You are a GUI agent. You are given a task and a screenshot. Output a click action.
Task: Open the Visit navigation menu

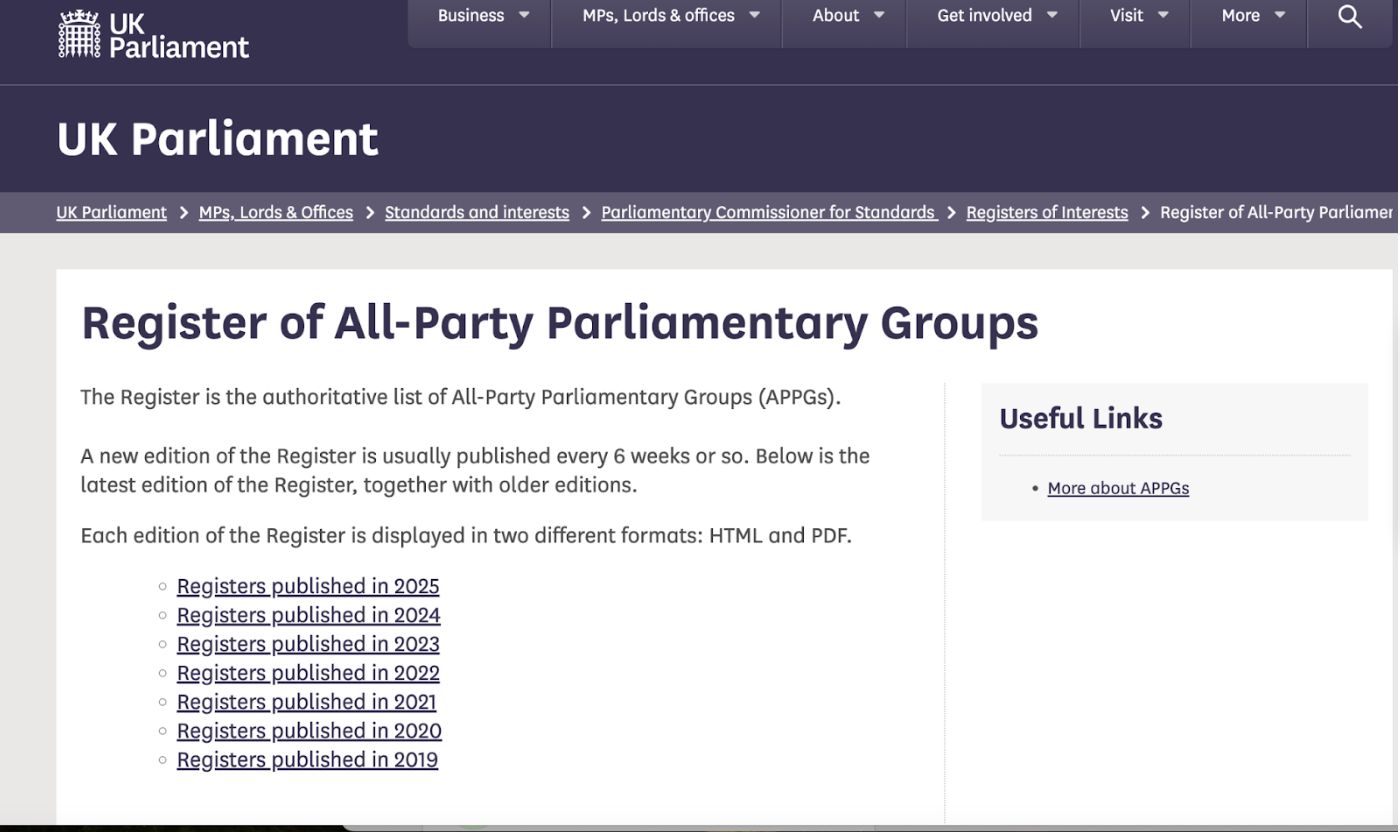click(1138, 16)
